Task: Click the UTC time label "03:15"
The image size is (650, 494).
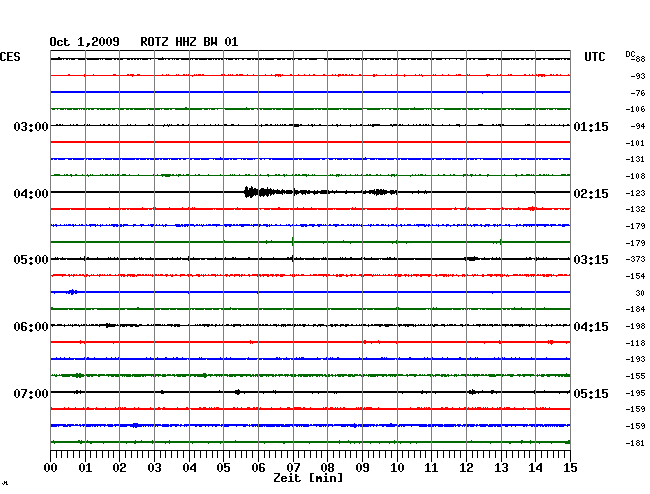Action: coord(591,260)
